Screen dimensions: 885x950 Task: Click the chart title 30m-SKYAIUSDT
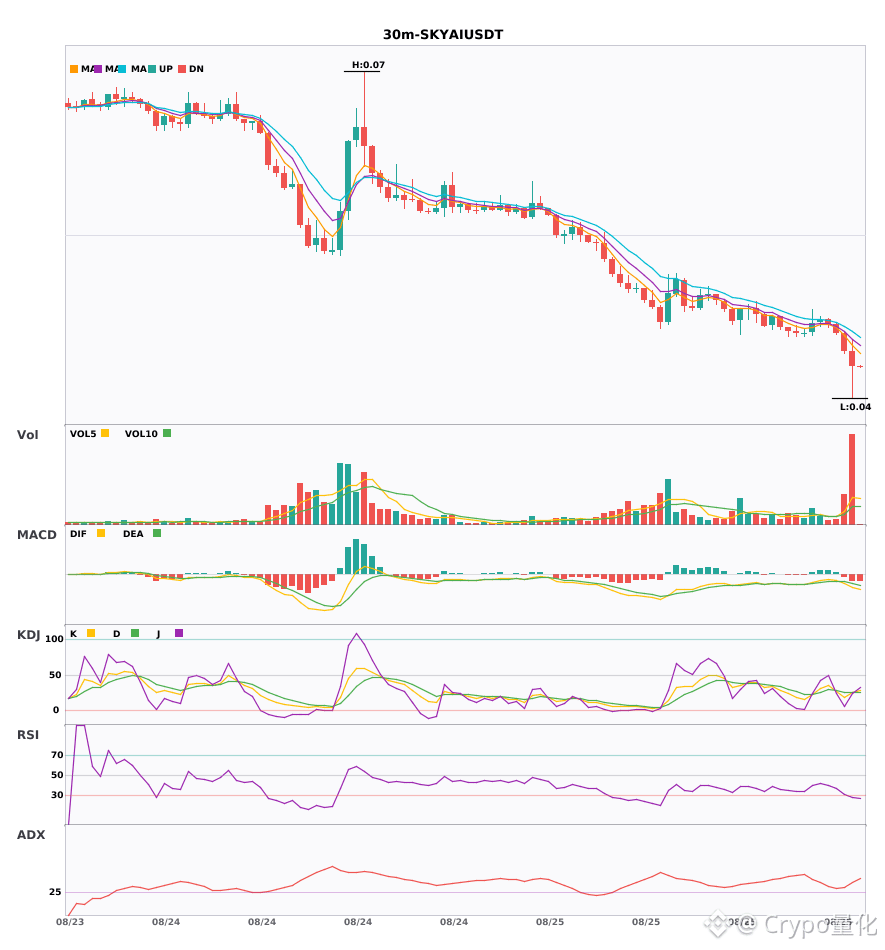click(443, 35)
